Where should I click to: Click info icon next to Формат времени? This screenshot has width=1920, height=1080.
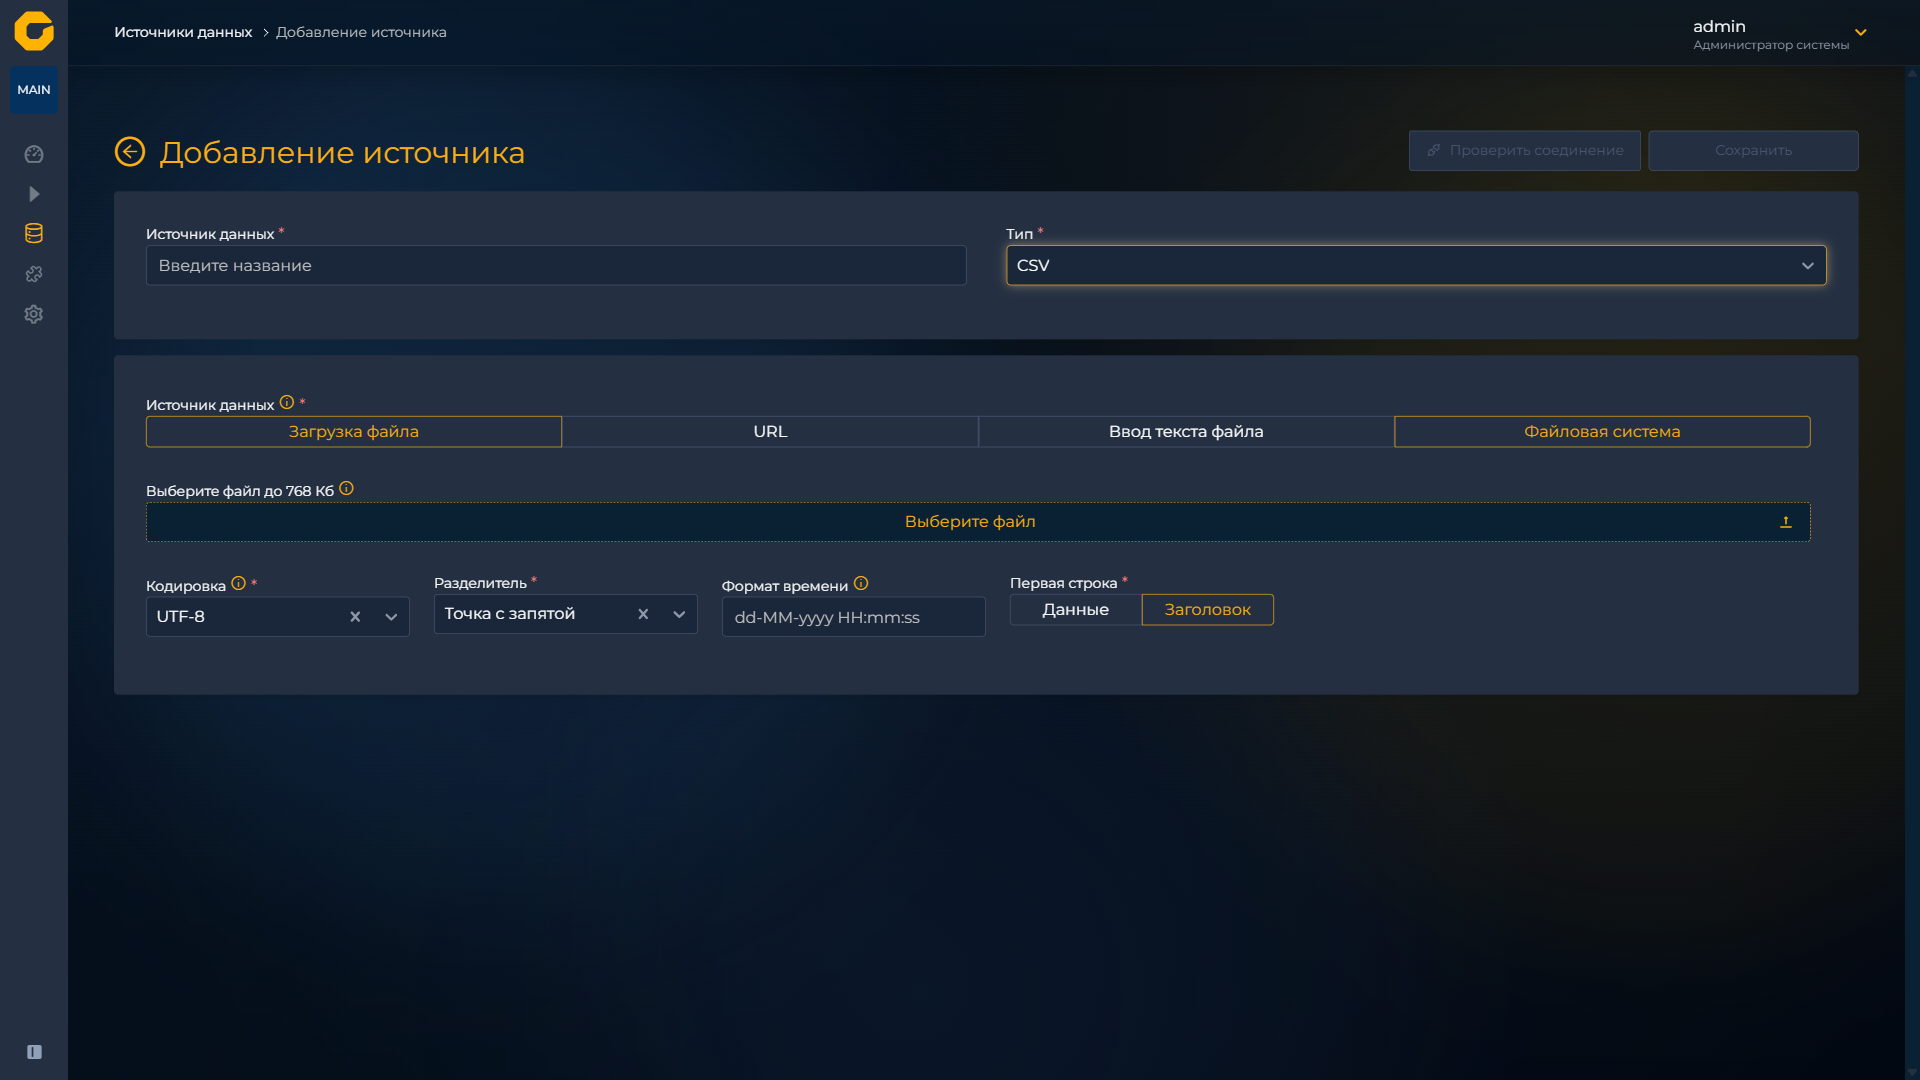tap(861, 583)
